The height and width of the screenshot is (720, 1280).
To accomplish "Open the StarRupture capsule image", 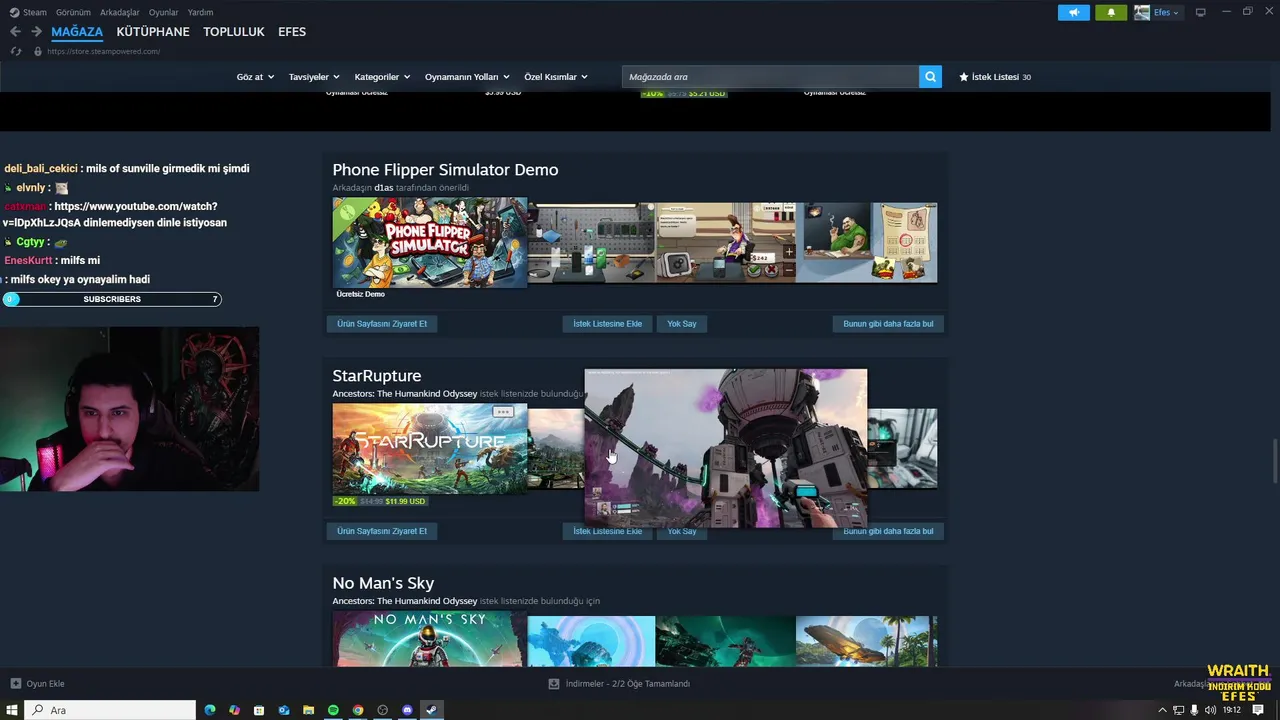I will [430, 449].
